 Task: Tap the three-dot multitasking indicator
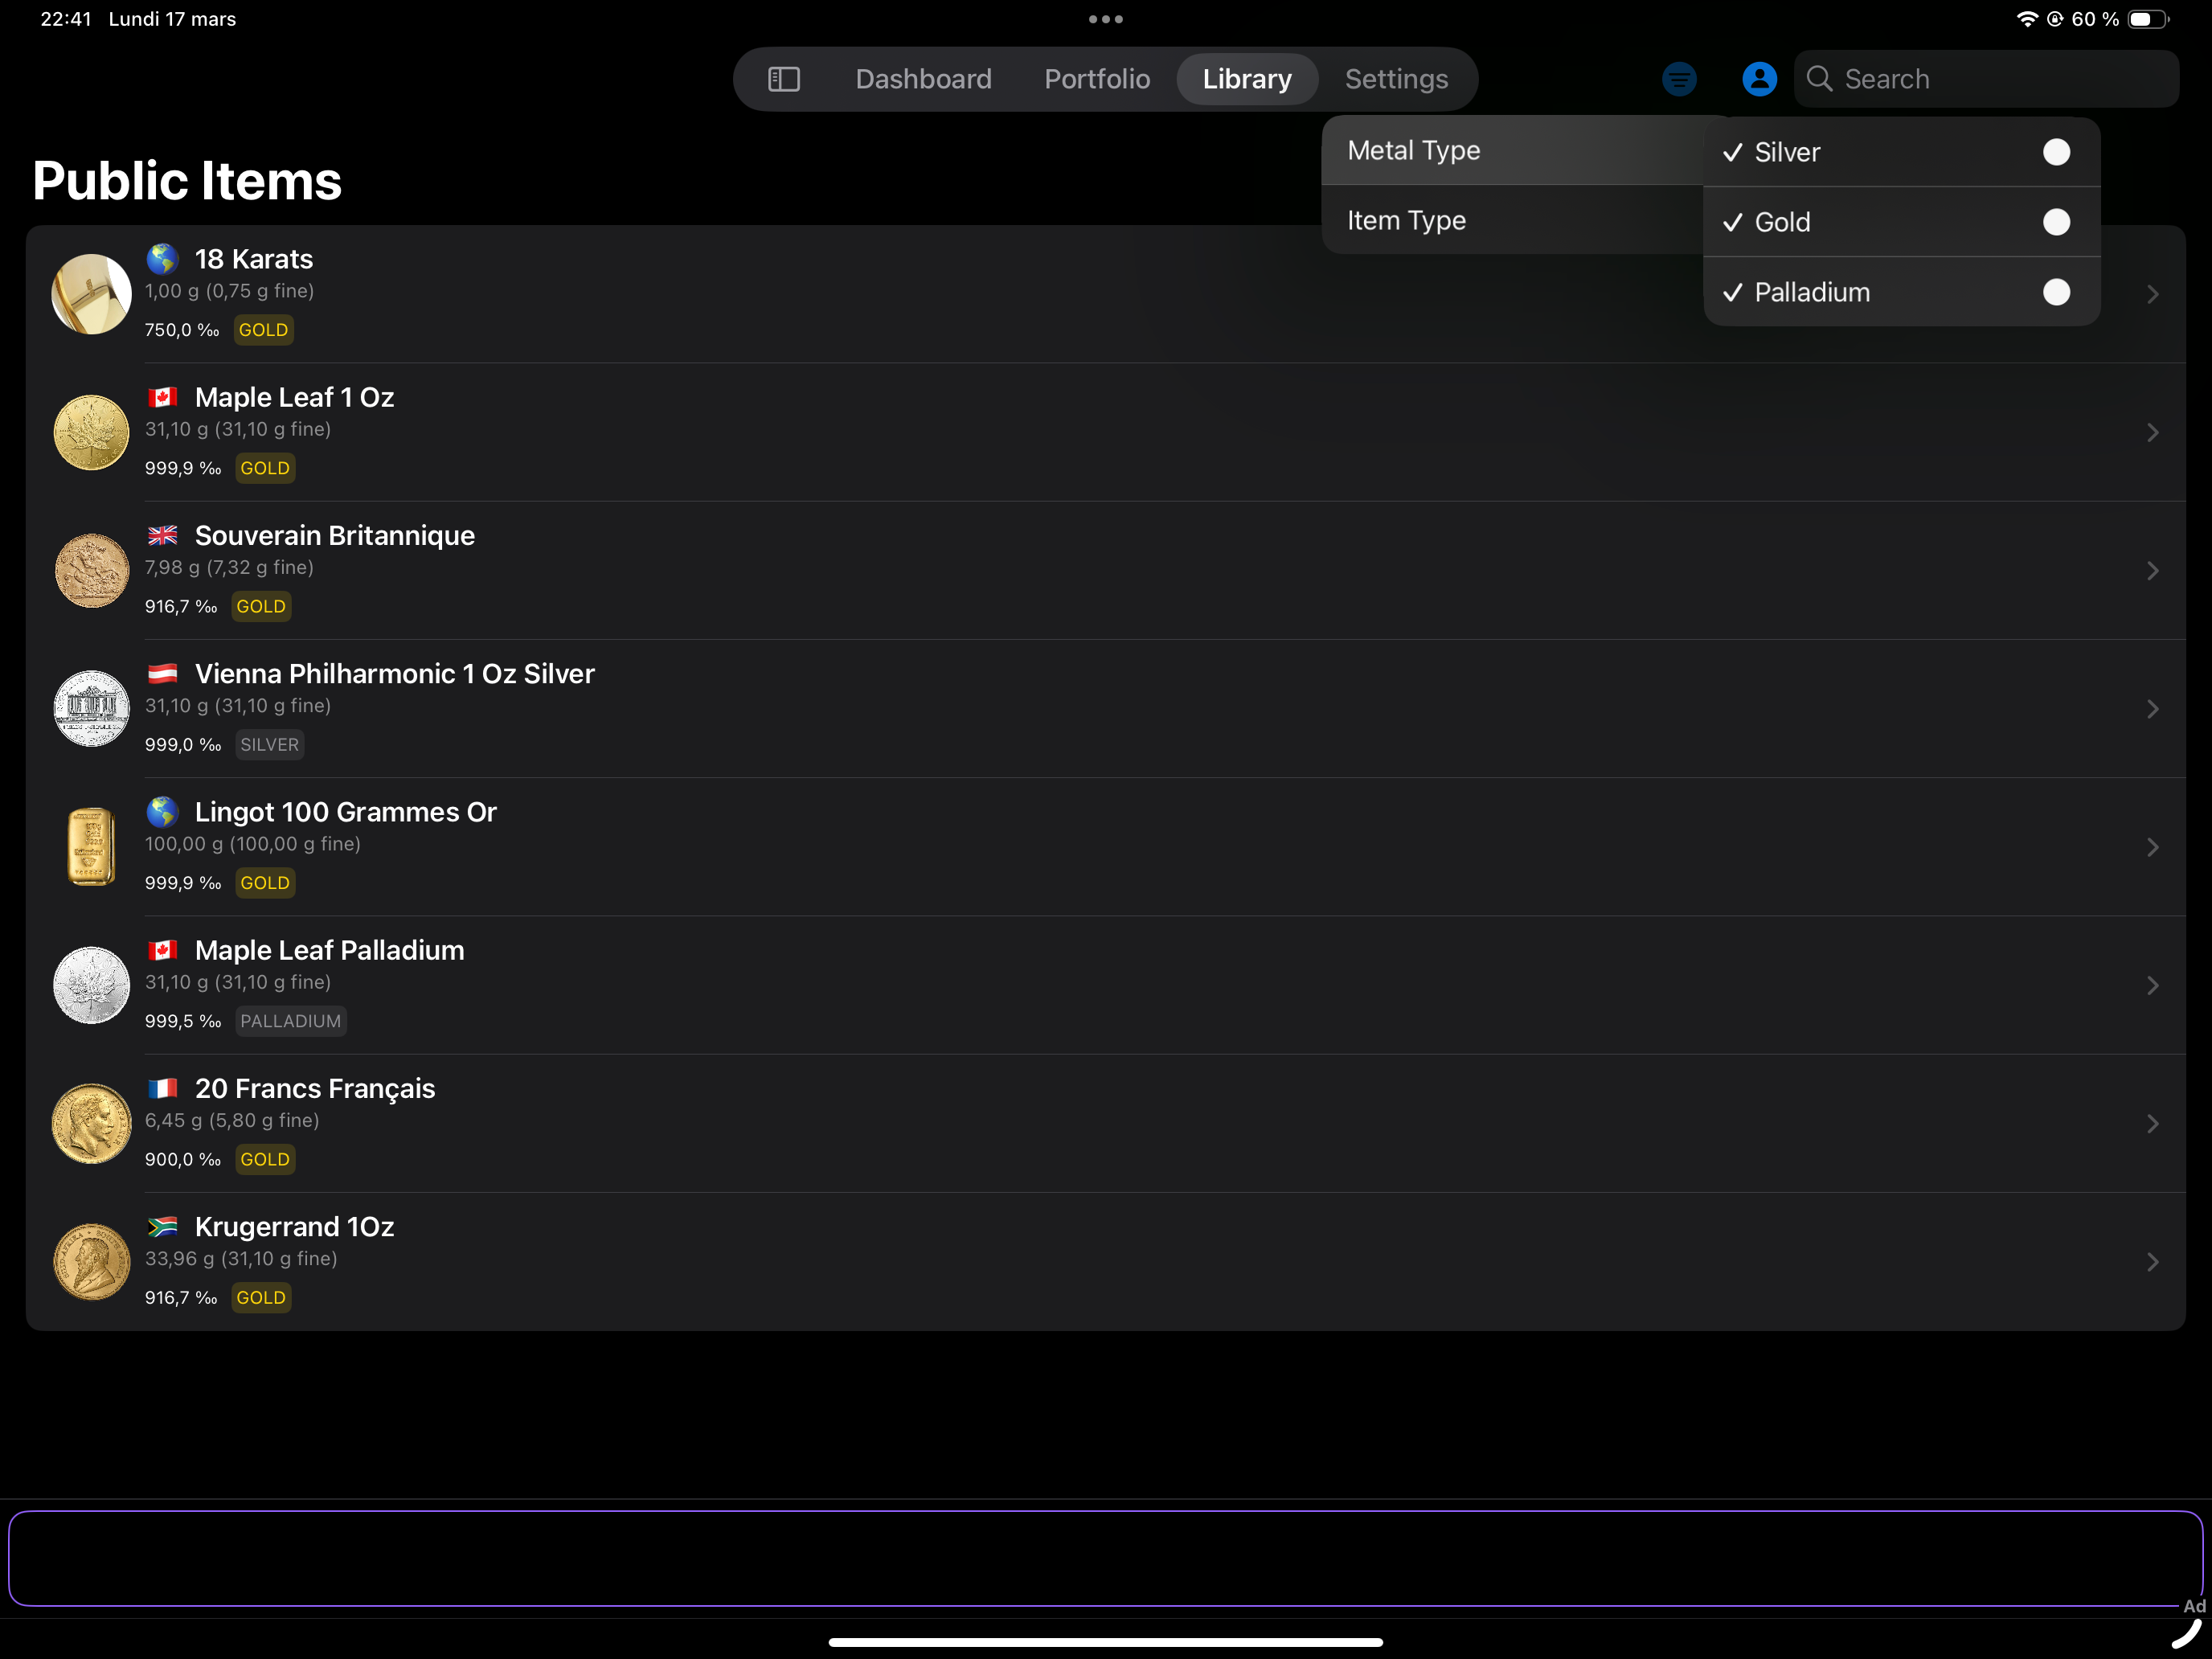tap(1106, 19)
